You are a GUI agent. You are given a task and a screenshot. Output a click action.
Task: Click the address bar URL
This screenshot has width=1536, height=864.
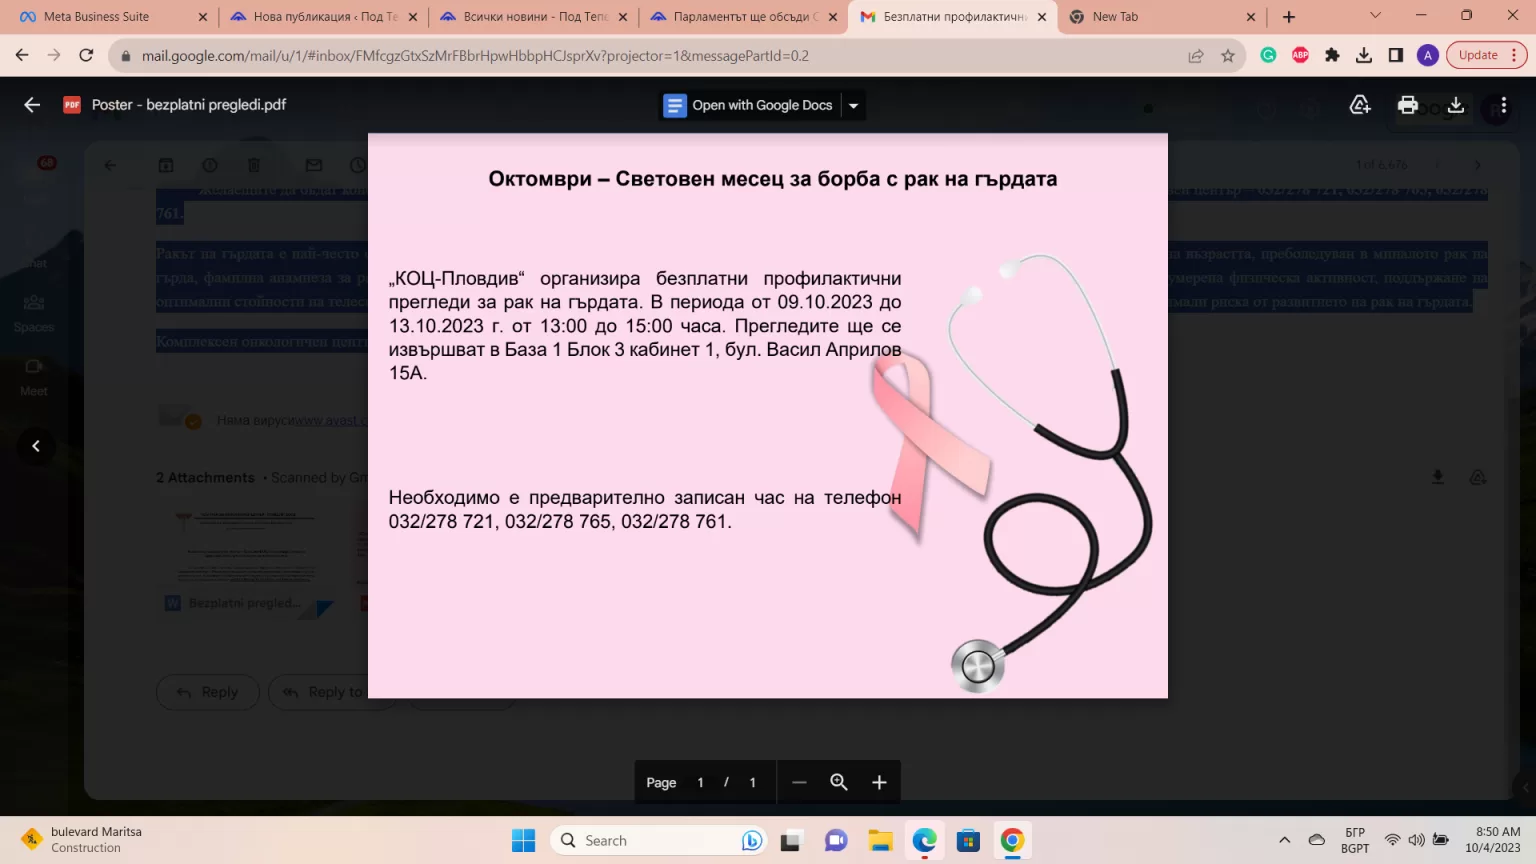pos(475,56)
